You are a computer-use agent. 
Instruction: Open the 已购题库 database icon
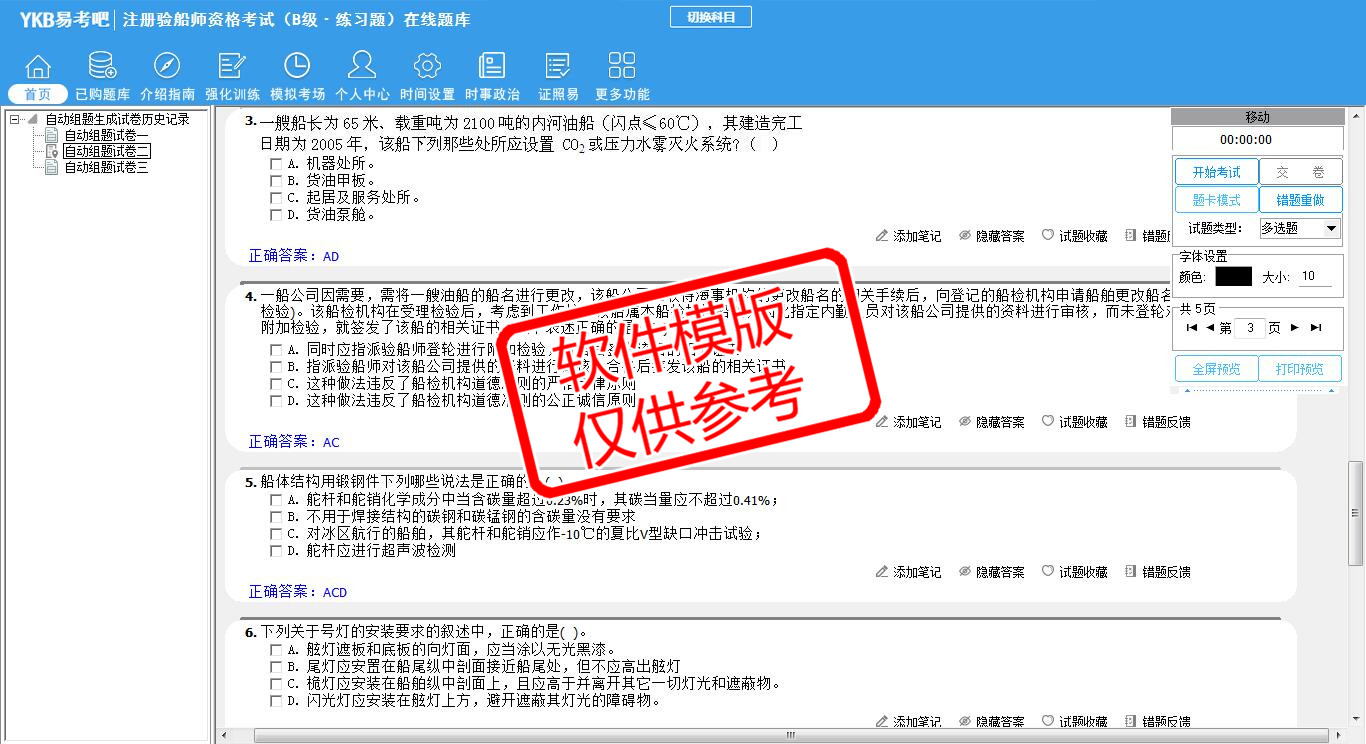coord(102,67)
